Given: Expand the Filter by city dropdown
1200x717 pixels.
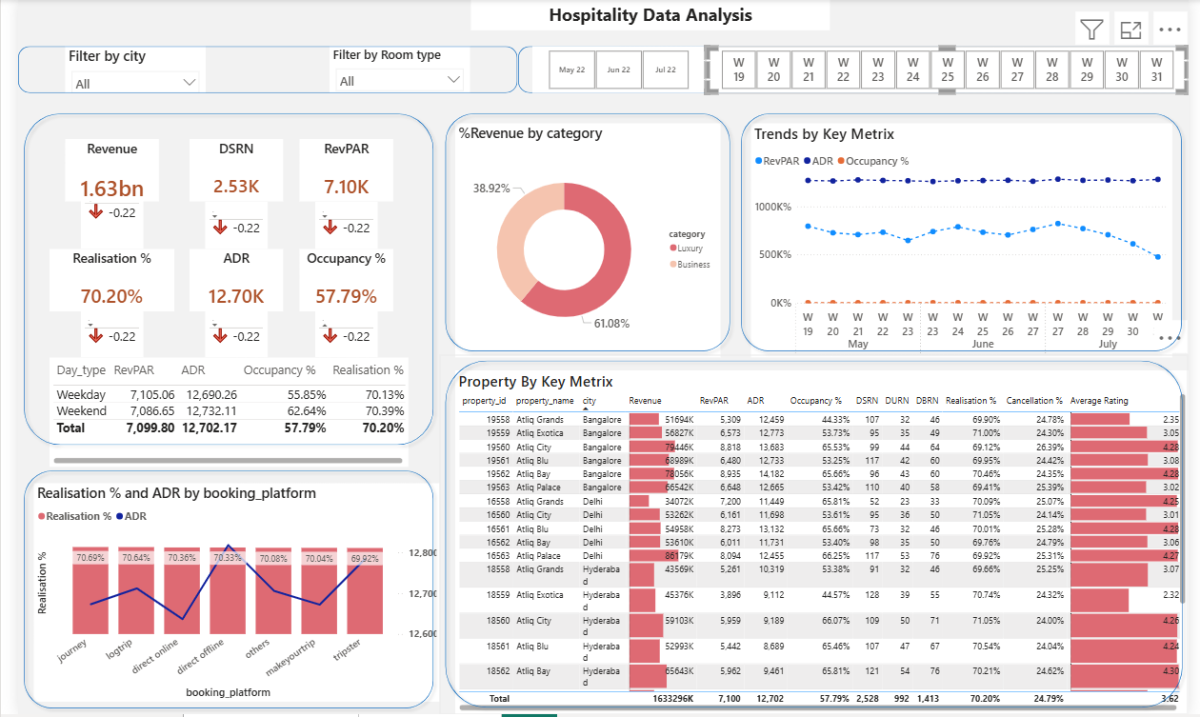Looking at the screenshot, I should pyautogui.click(x=190, y=82).
